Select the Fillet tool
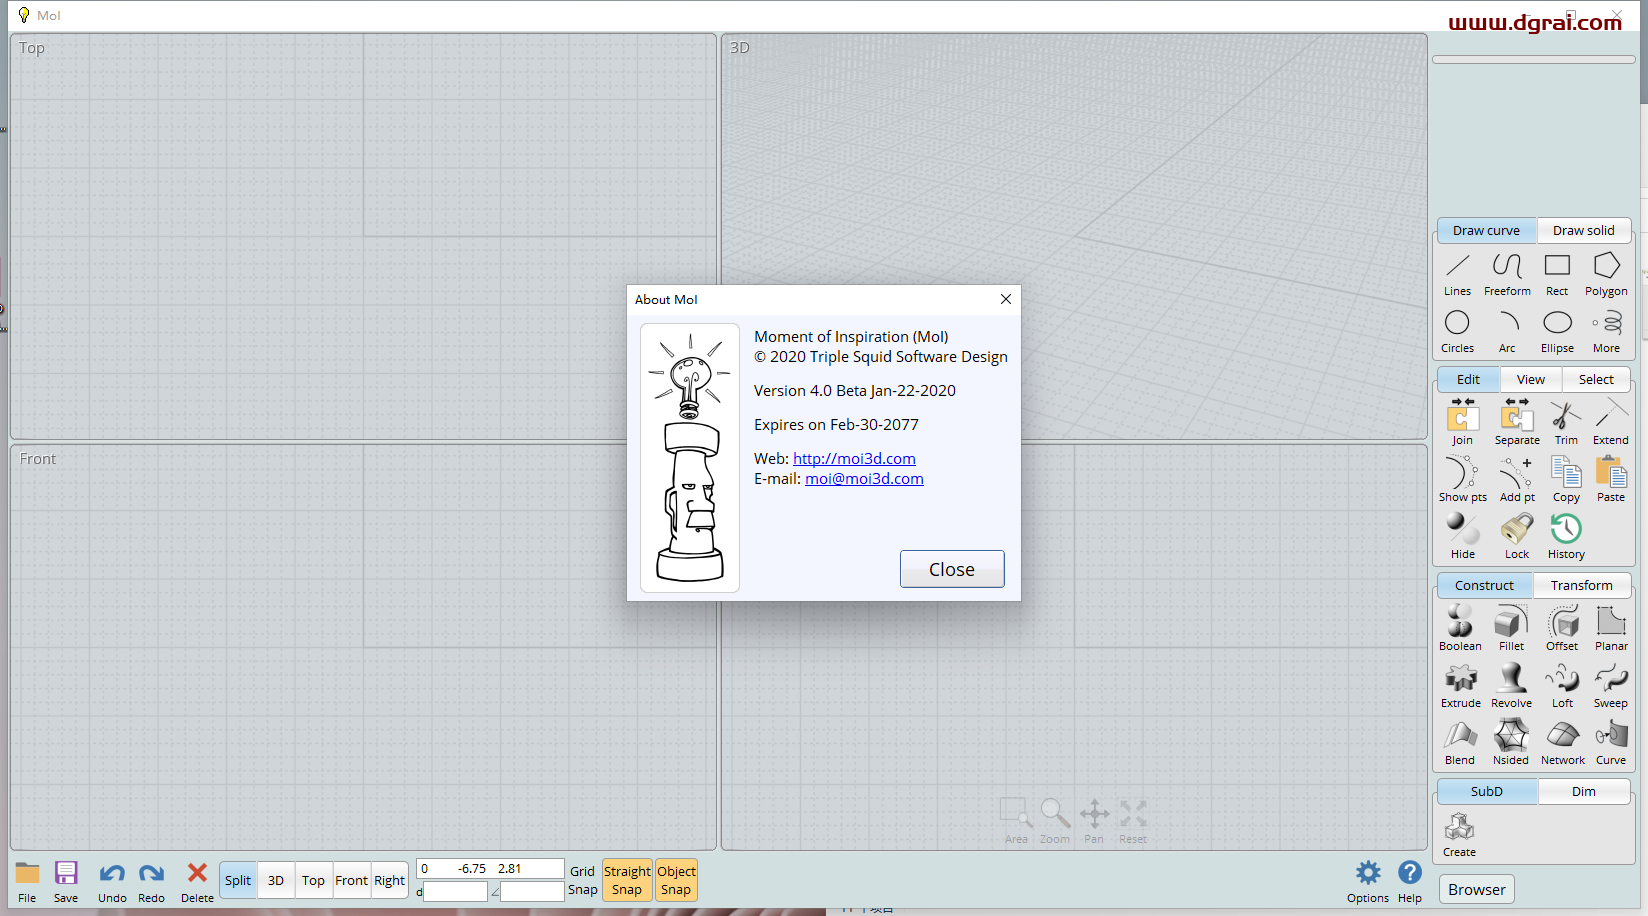Image resolution: width=1648 pixels, height=916 pixels. tap(1511, 628)
